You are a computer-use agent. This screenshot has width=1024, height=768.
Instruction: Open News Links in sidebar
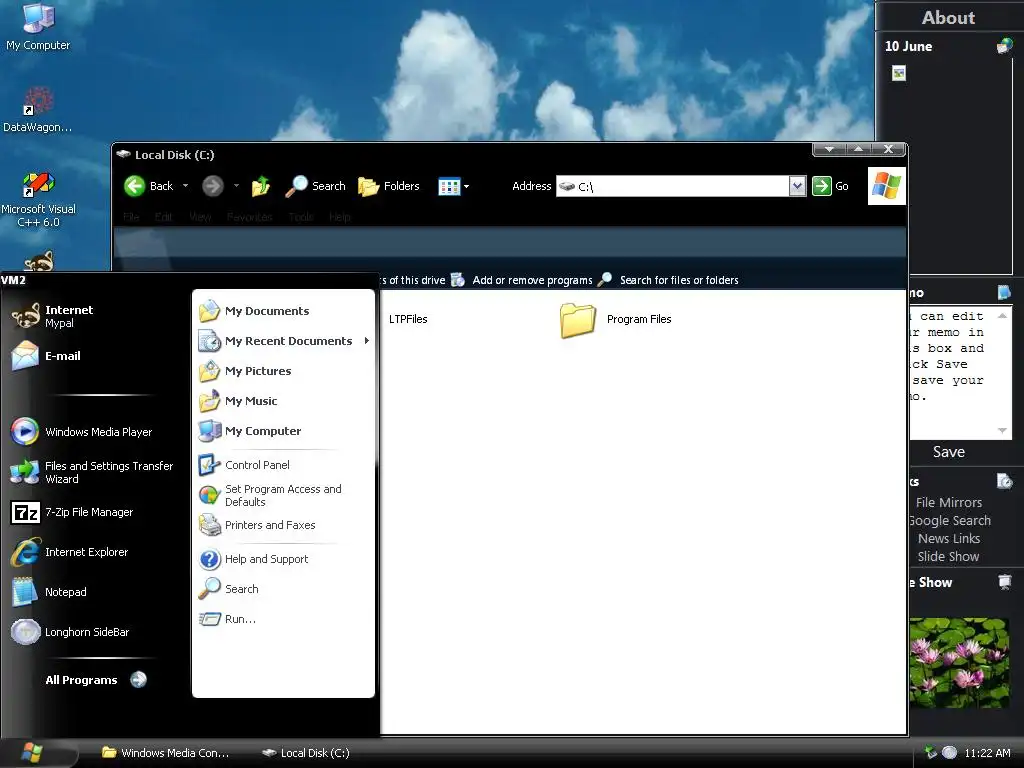coord(949,539)
